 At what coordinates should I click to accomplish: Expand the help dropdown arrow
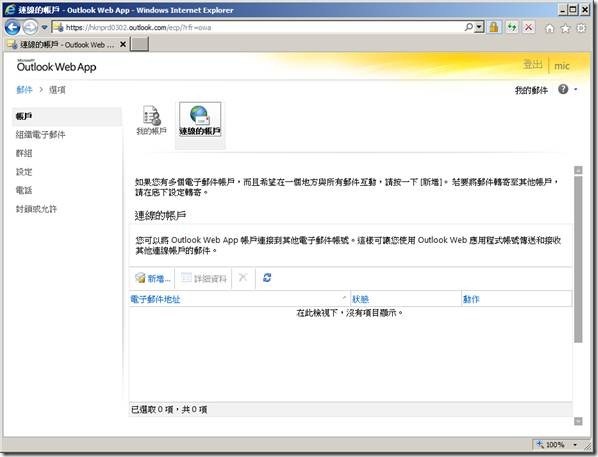[575, 90]
